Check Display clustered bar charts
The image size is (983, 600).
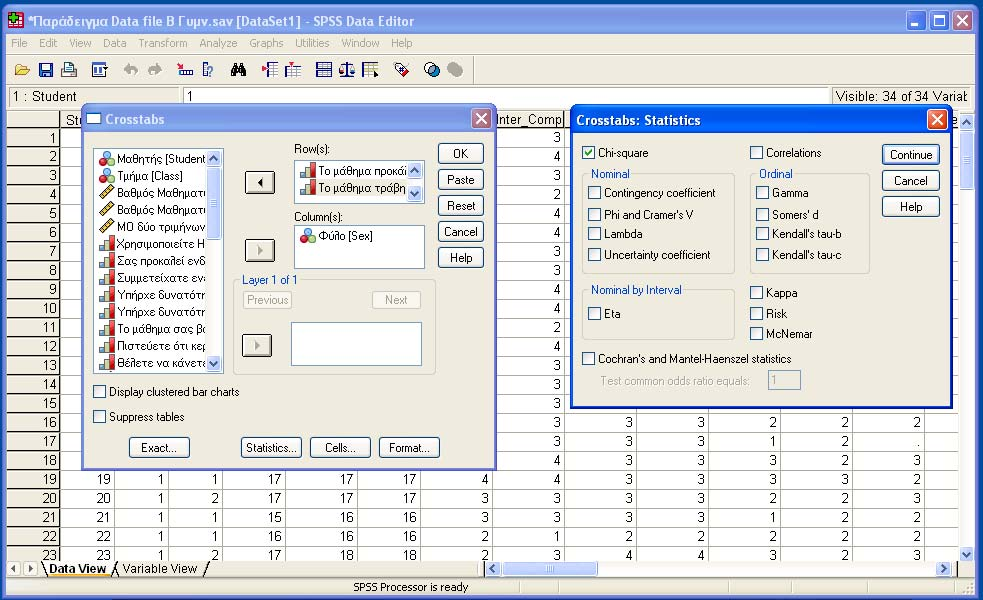point(99,392)
